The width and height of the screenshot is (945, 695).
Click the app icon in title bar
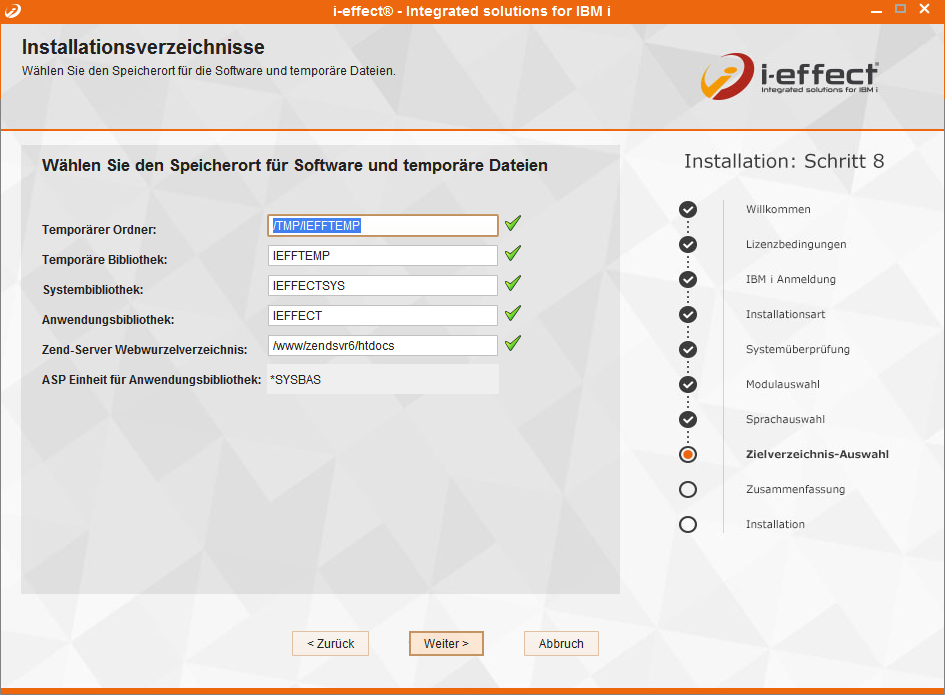click(12, 9)
